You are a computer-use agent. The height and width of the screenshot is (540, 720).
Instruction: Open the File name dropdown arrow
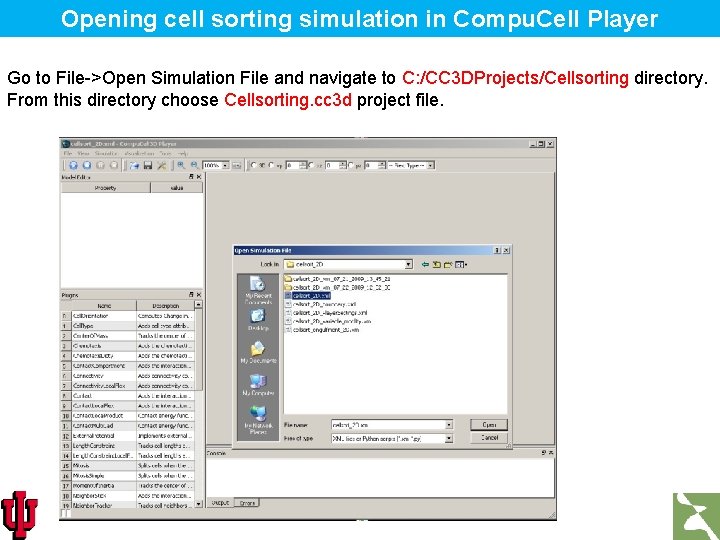click(449, 425)
